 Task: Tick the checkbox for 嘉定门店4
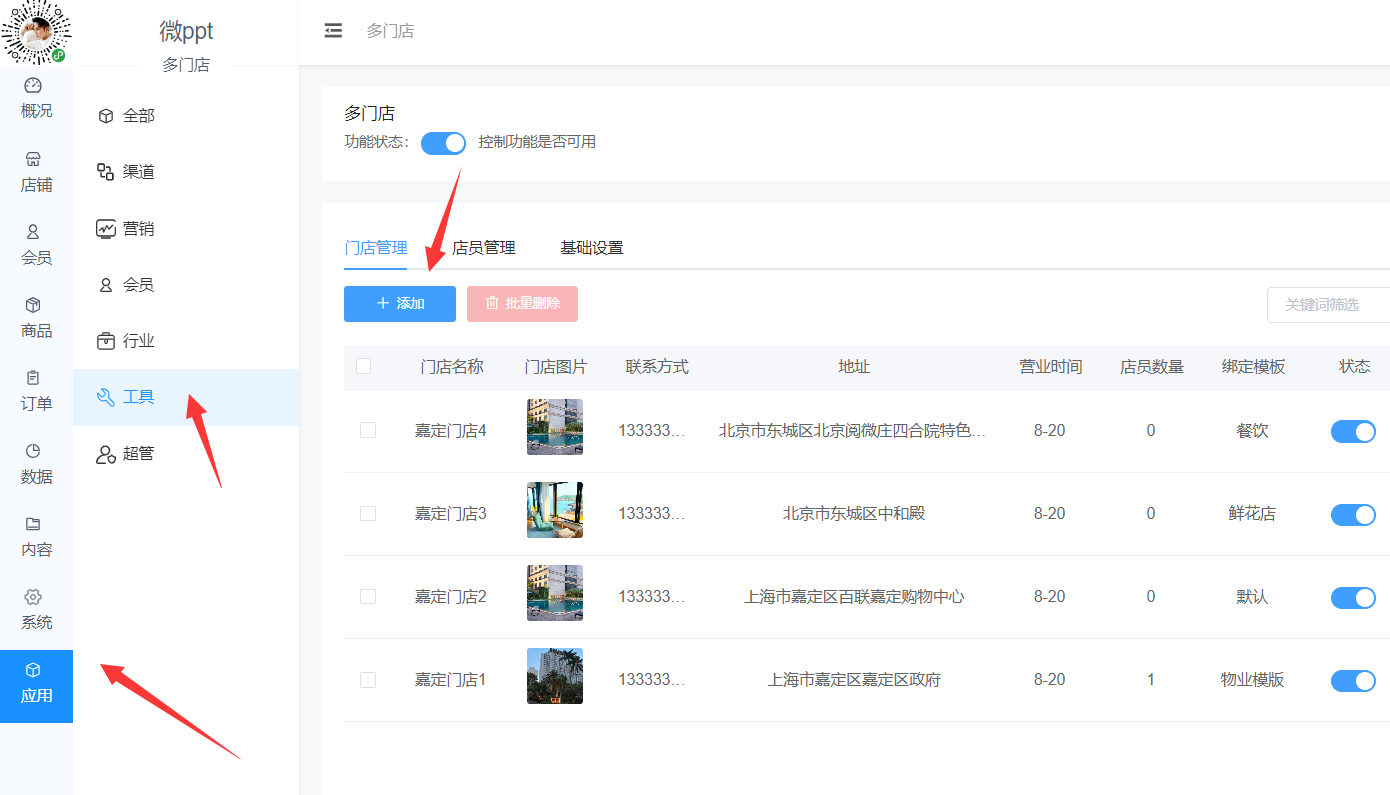[x=368, y=430]
